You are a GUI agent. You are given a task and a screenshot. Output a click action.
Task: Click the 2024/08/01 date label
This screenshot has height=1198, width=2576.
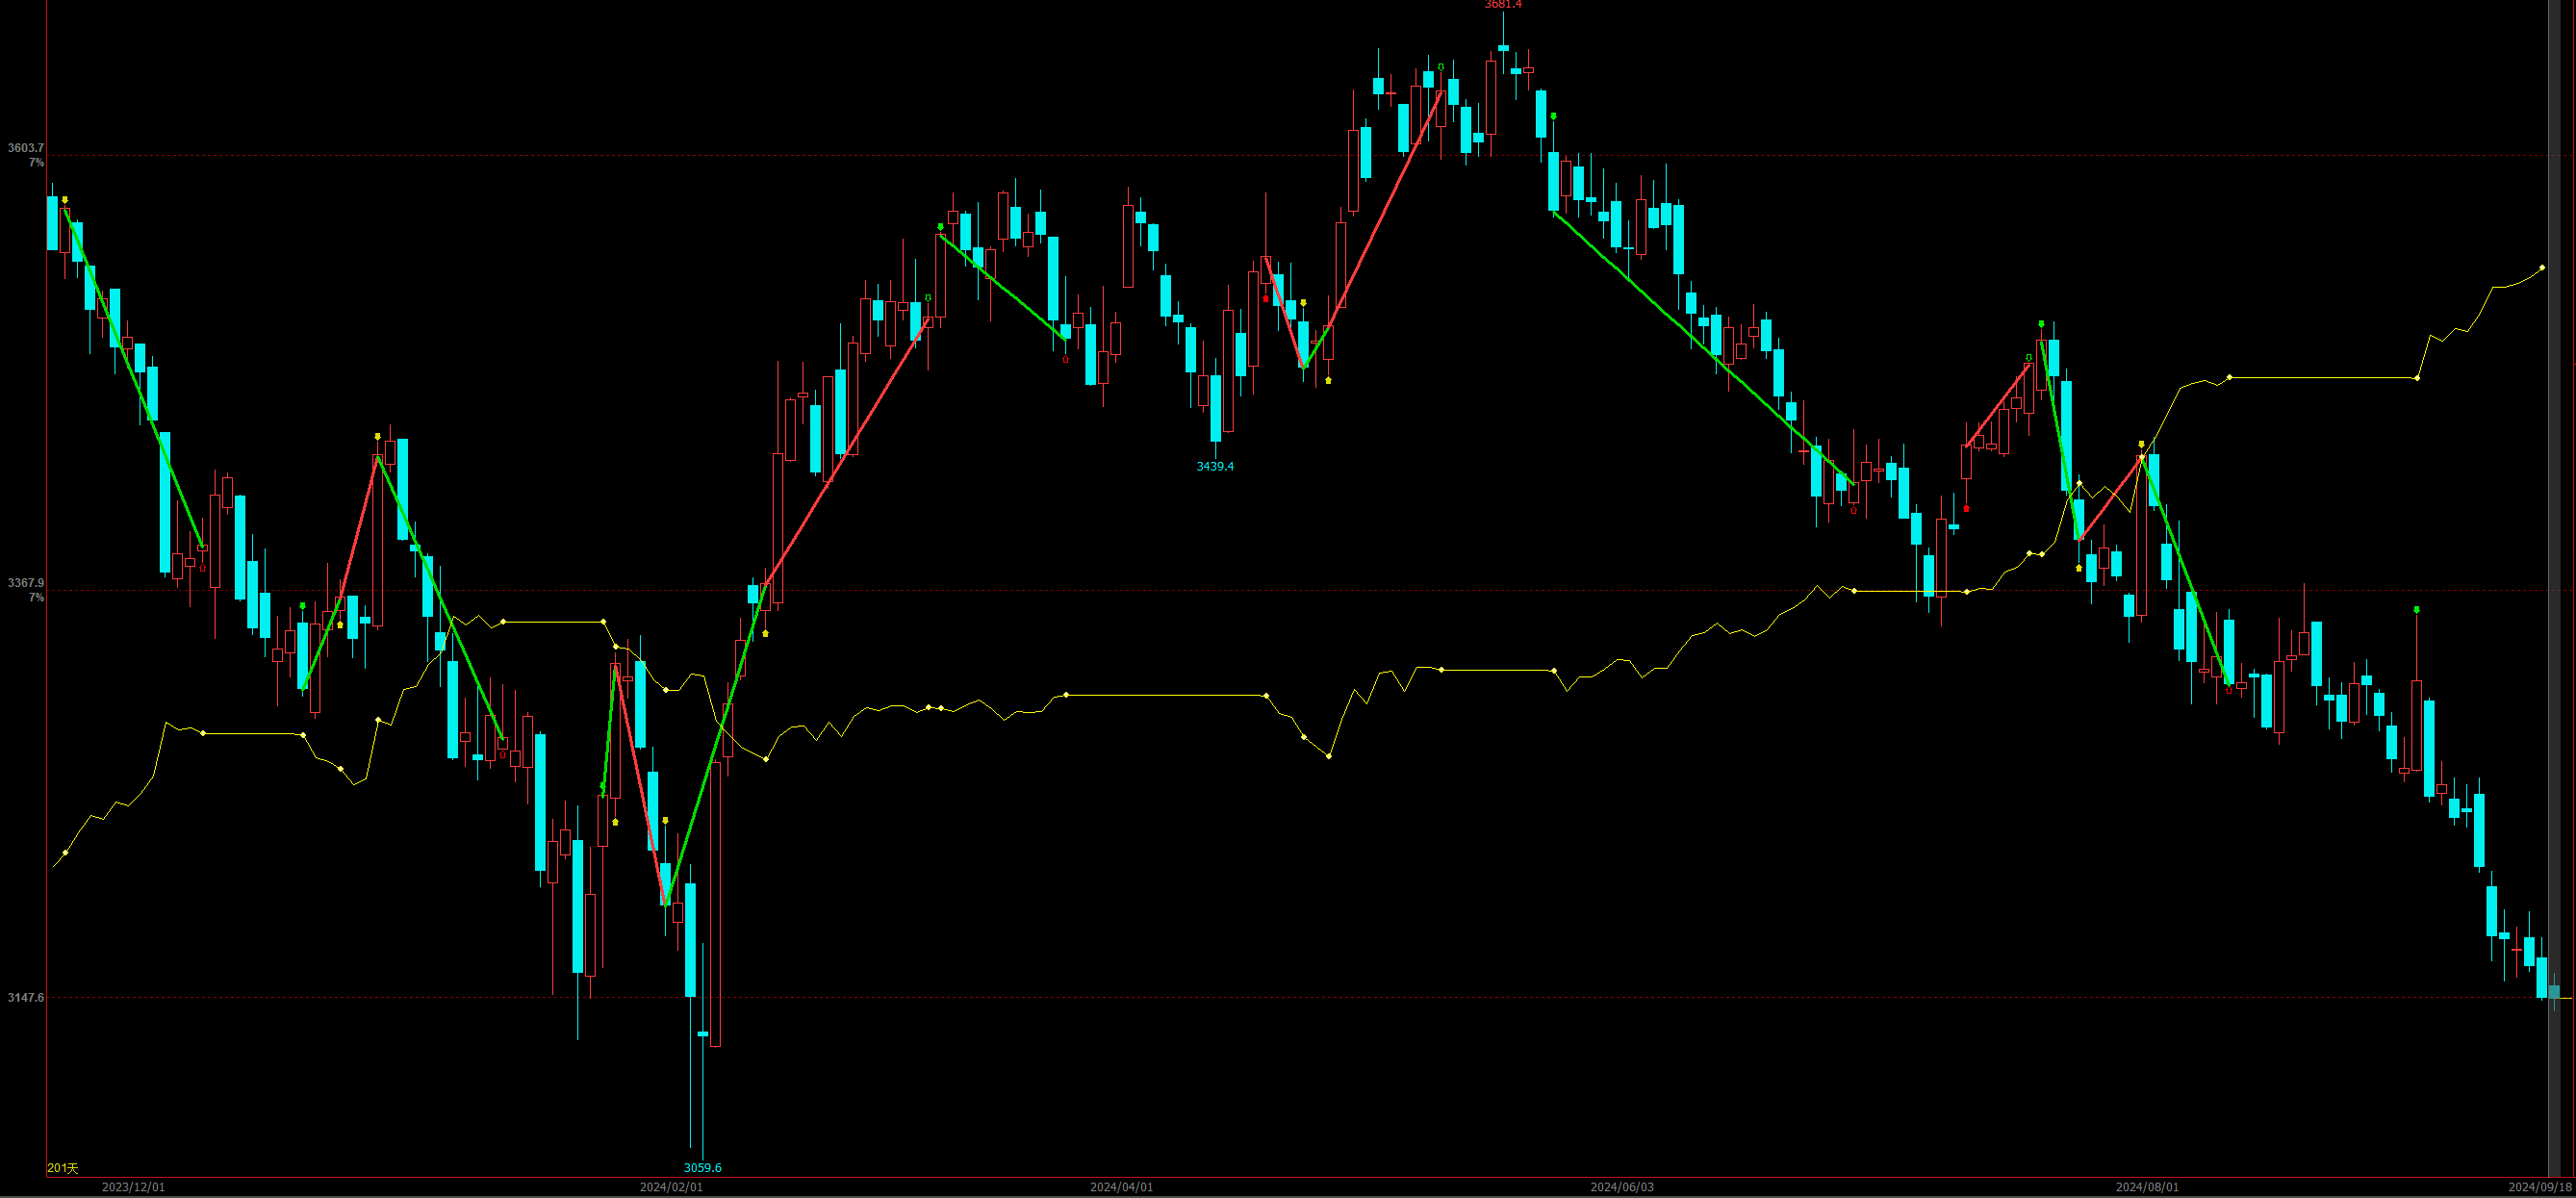(2147, 1187)
